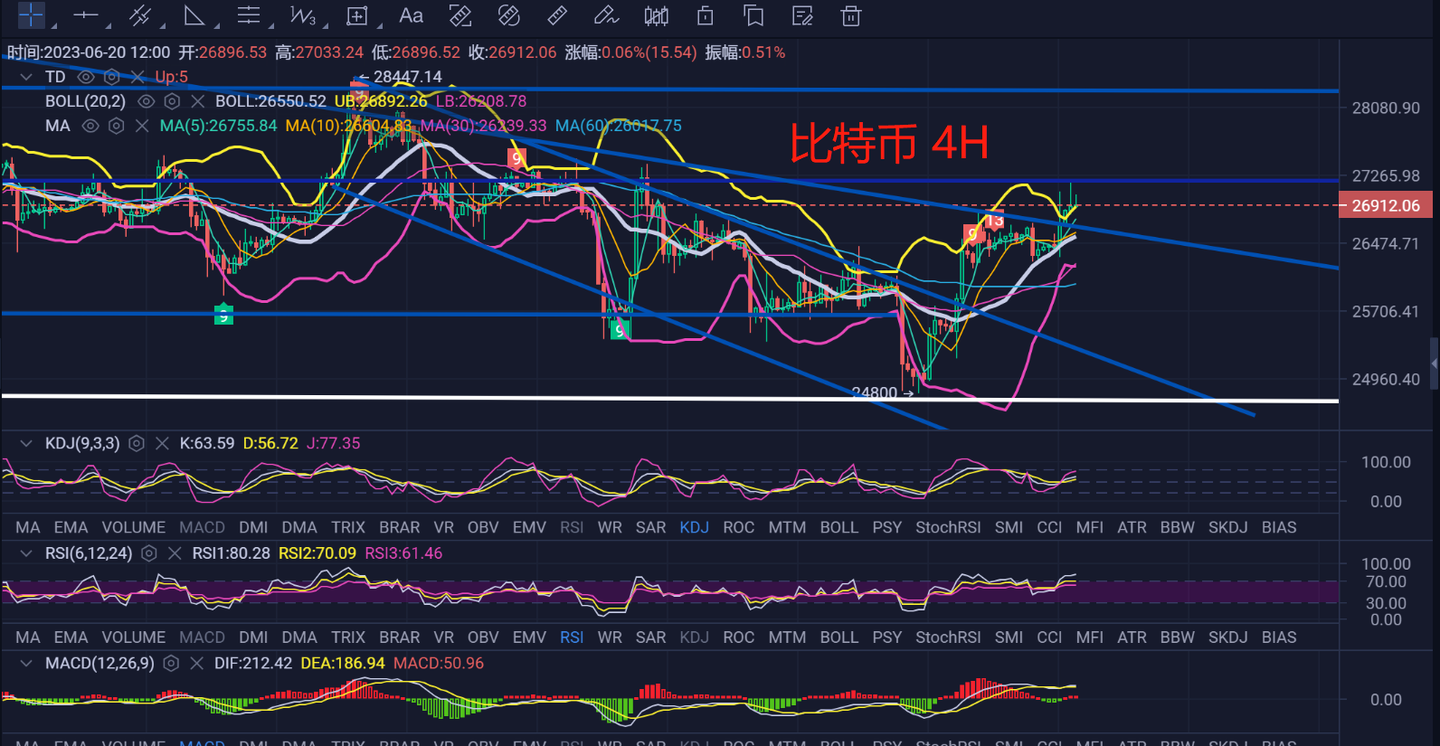Pick the triangle shape drawing tool
1440x746 pixels.
pos(194,15)
